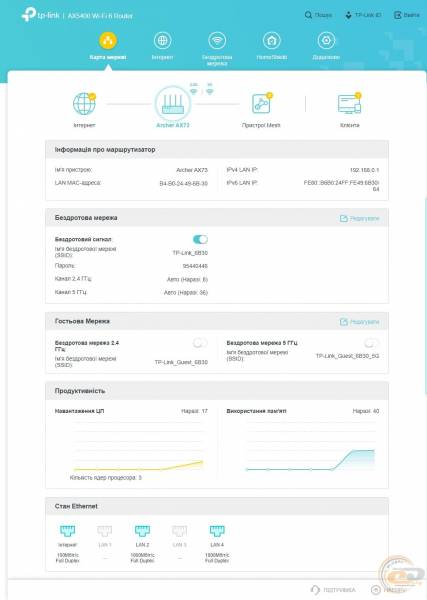Click the Wi-Fi password value 95440446
Viewport: 427px width, 600px height.
click(195, 266)
